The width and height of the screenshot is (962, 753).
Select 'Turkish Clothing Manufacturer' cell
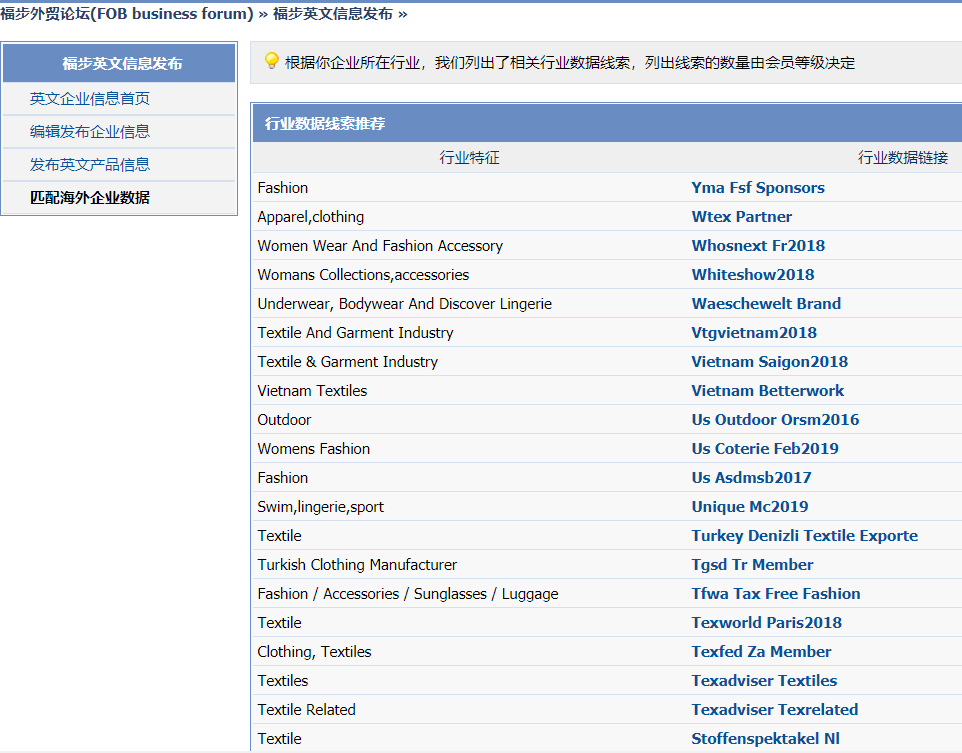coord(357,565)
